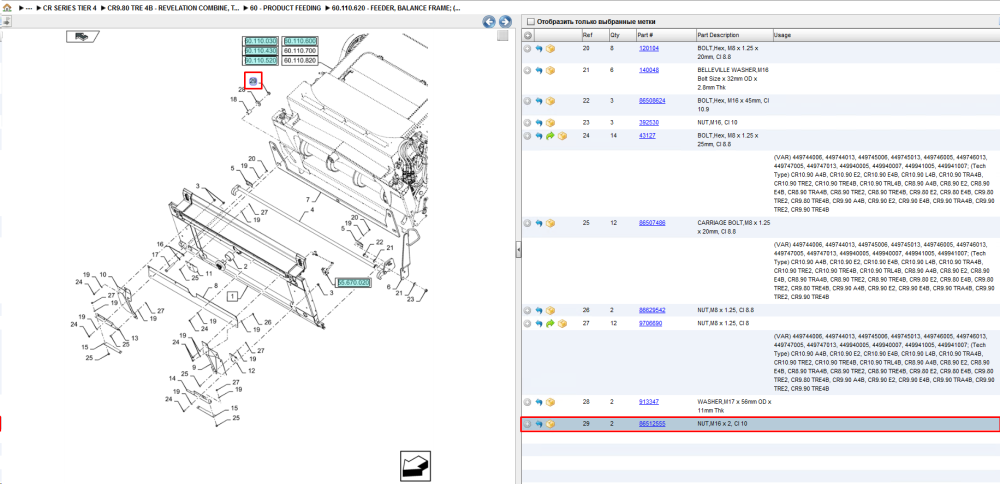Open 'CR SERIES TIER 4' breadcrumb

[x=70, y=8]
